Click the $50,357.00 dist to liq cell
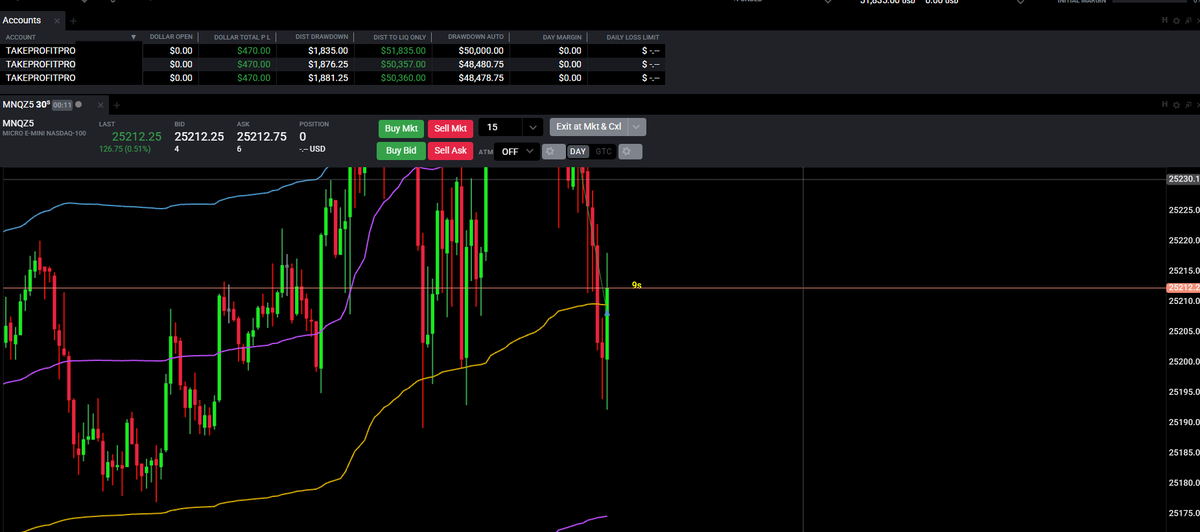This screenshot has width=1200, height=532. (403, 64)
